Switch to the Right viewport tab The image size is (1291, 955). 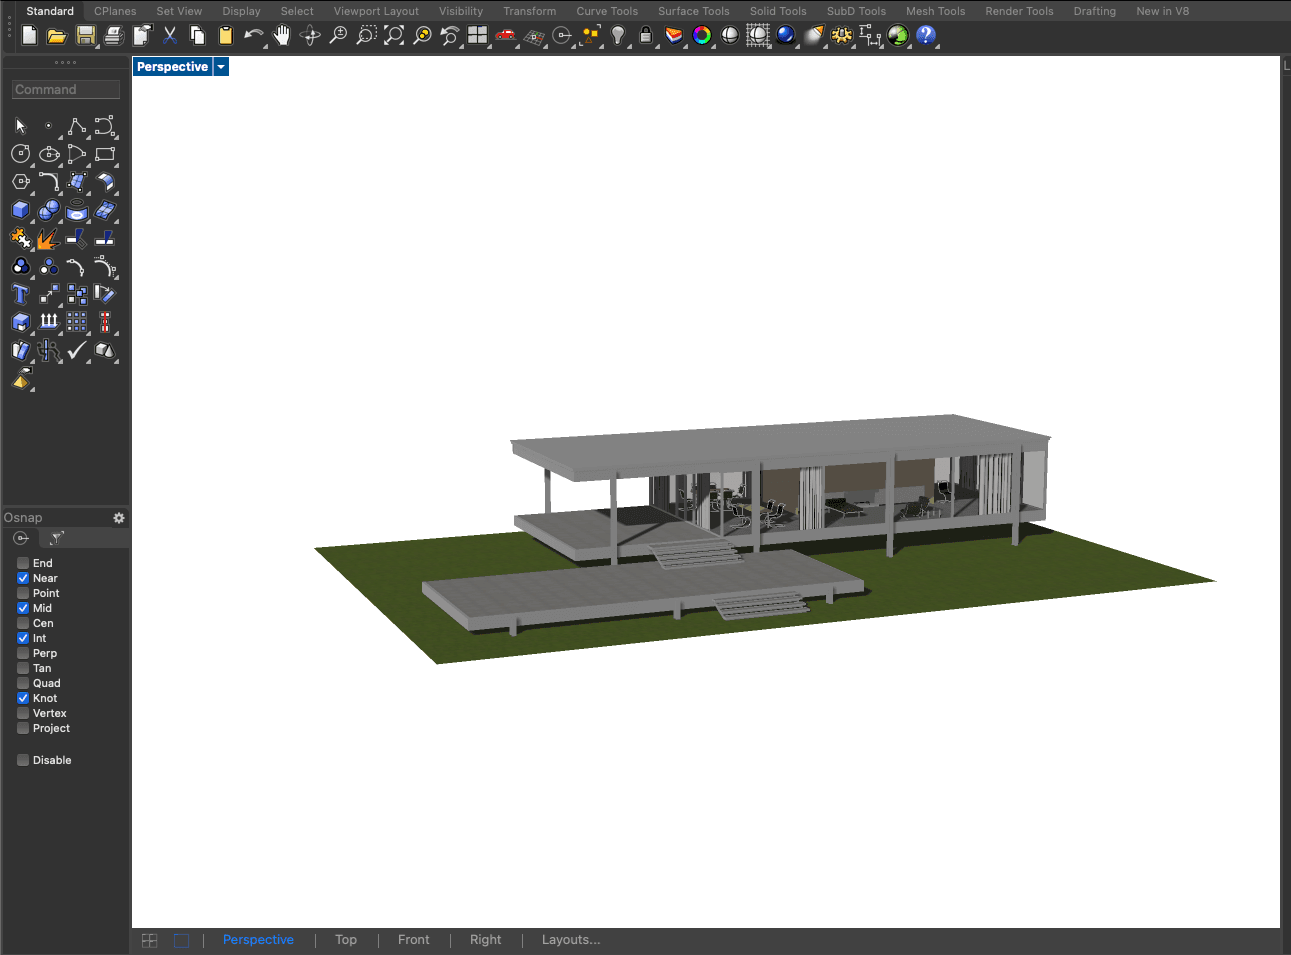[486, 940]
